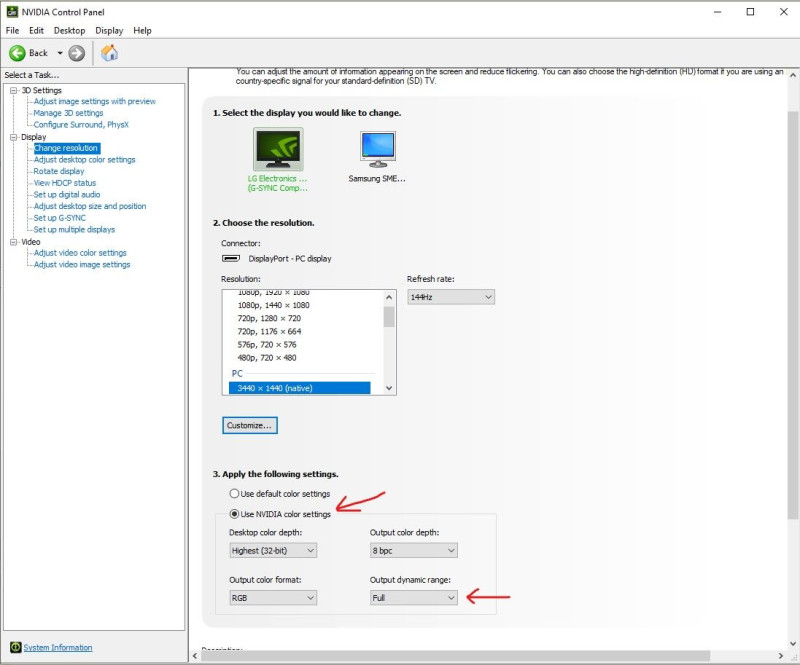The image size is (800, 665).
Task: Click the resolution list scrollbar thumb
Action: click(x=389, y=316)
